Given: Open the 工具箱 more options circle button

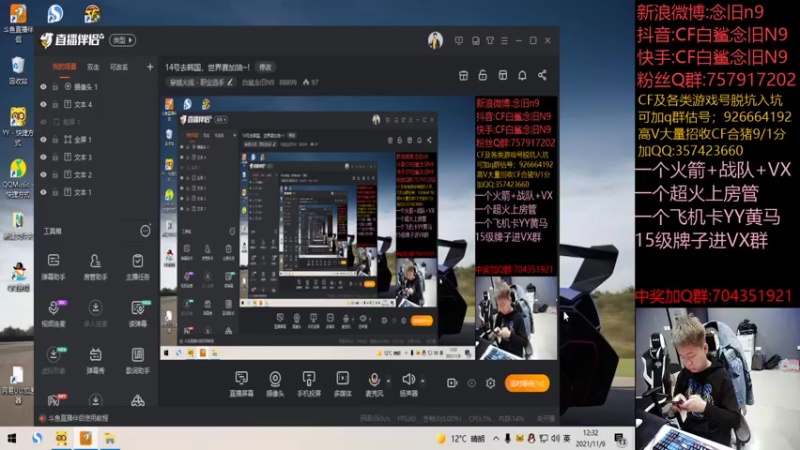Looking at the screenshot, I should pyautogui.click(x=145, y=231).
